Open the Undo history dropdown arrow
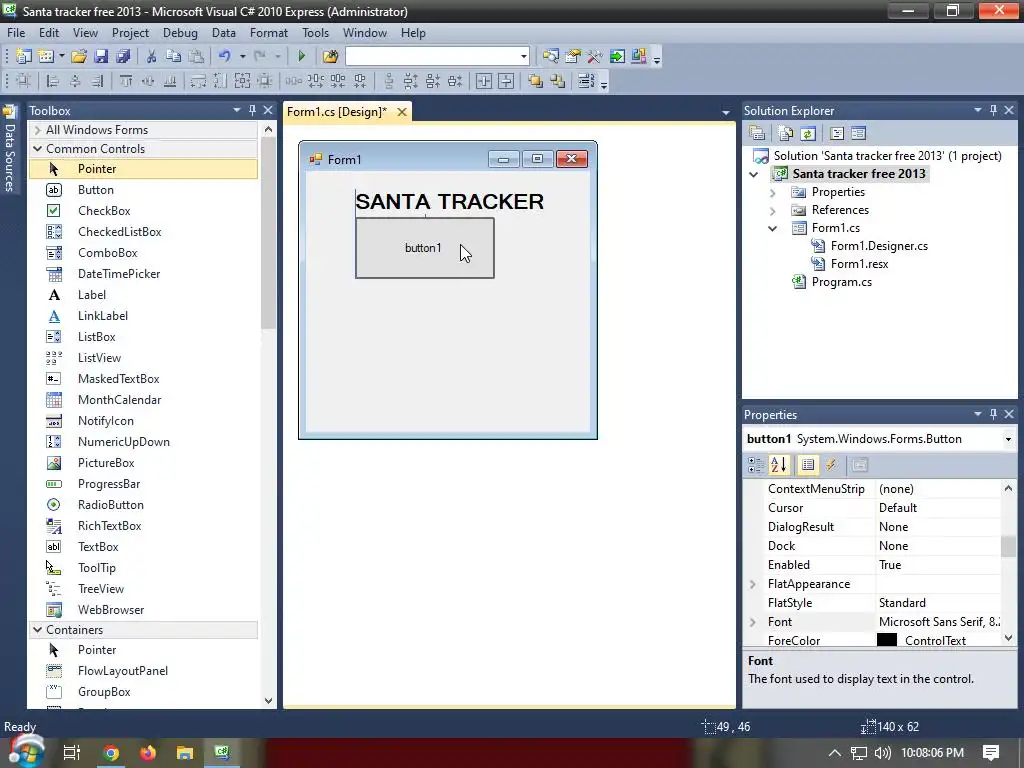1024x768 pixels. 242,57
